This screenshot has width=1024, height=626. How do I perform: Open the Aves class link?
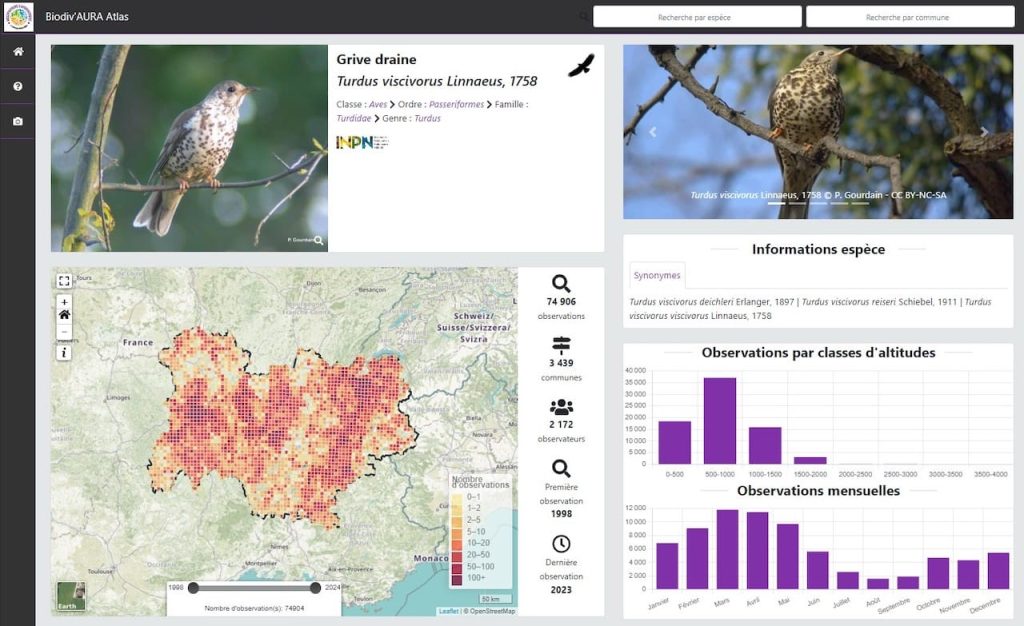click(378, 104)
